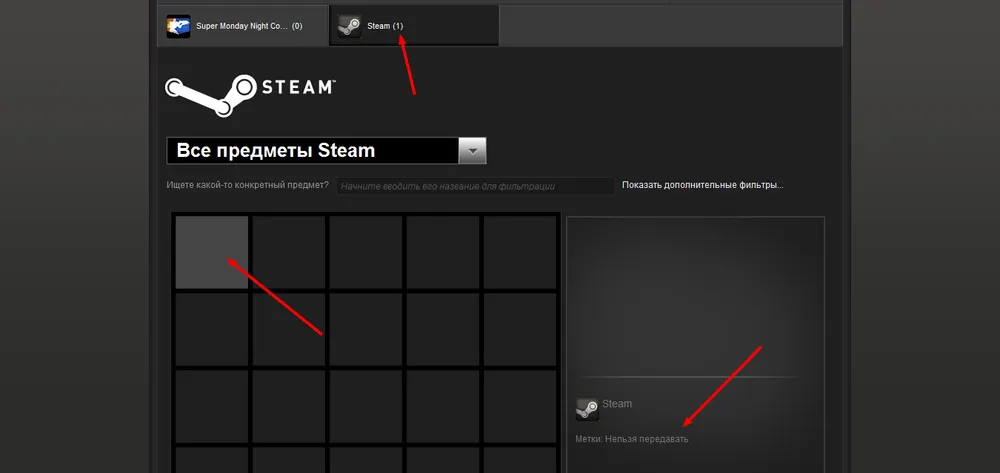Open the Super Monday Night Combat inventory tab
The width and height of the screenshot is (1000, 473).
pyautogui.click(x=243, y=26)
